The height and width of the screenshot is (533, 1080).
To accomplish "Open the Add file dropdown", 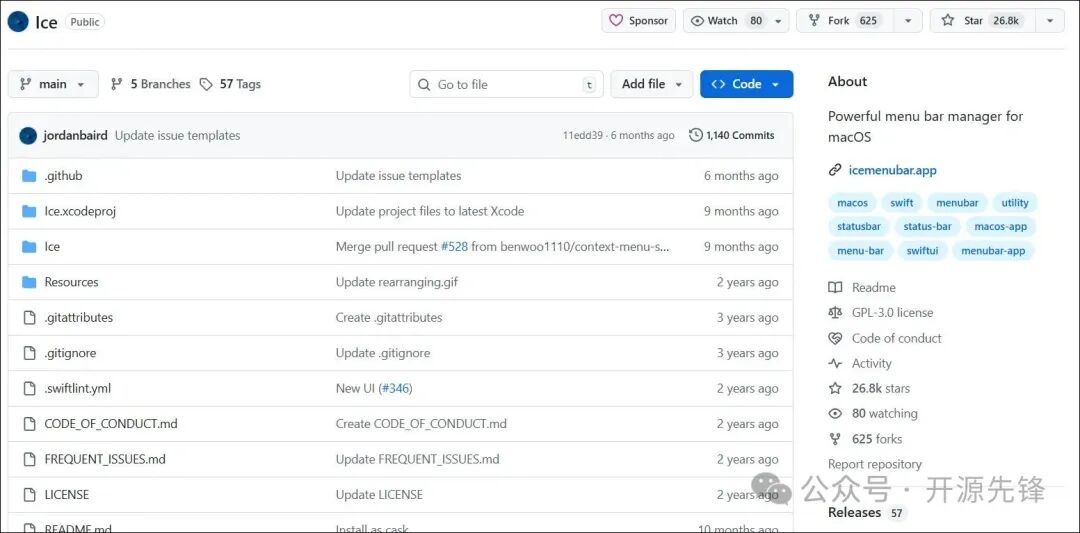I will tap(652, 84).
